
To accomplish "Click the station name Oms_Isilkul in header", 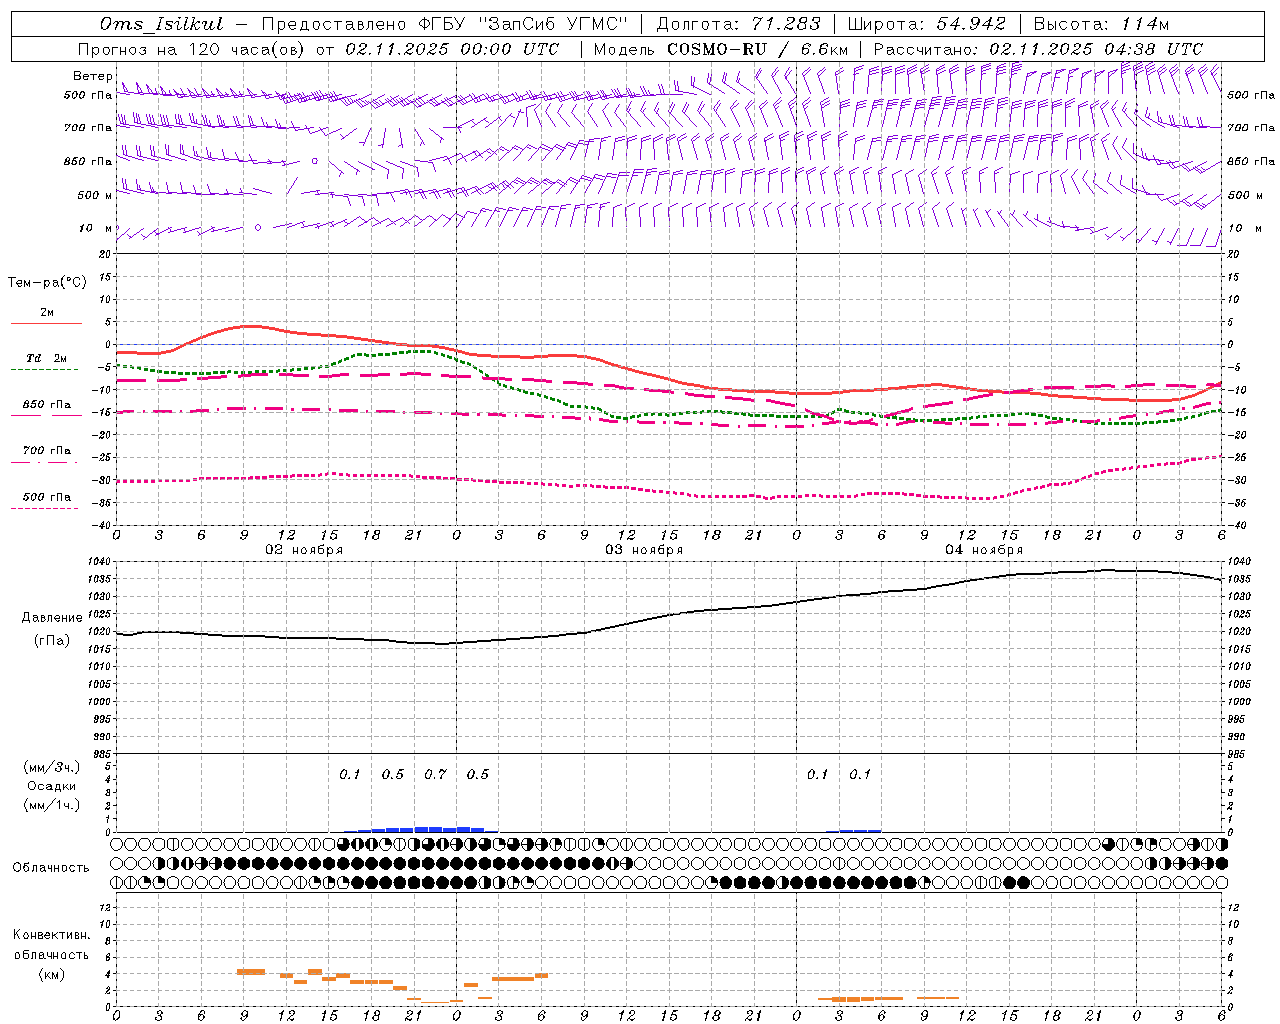I will click(x=161, y=24).
